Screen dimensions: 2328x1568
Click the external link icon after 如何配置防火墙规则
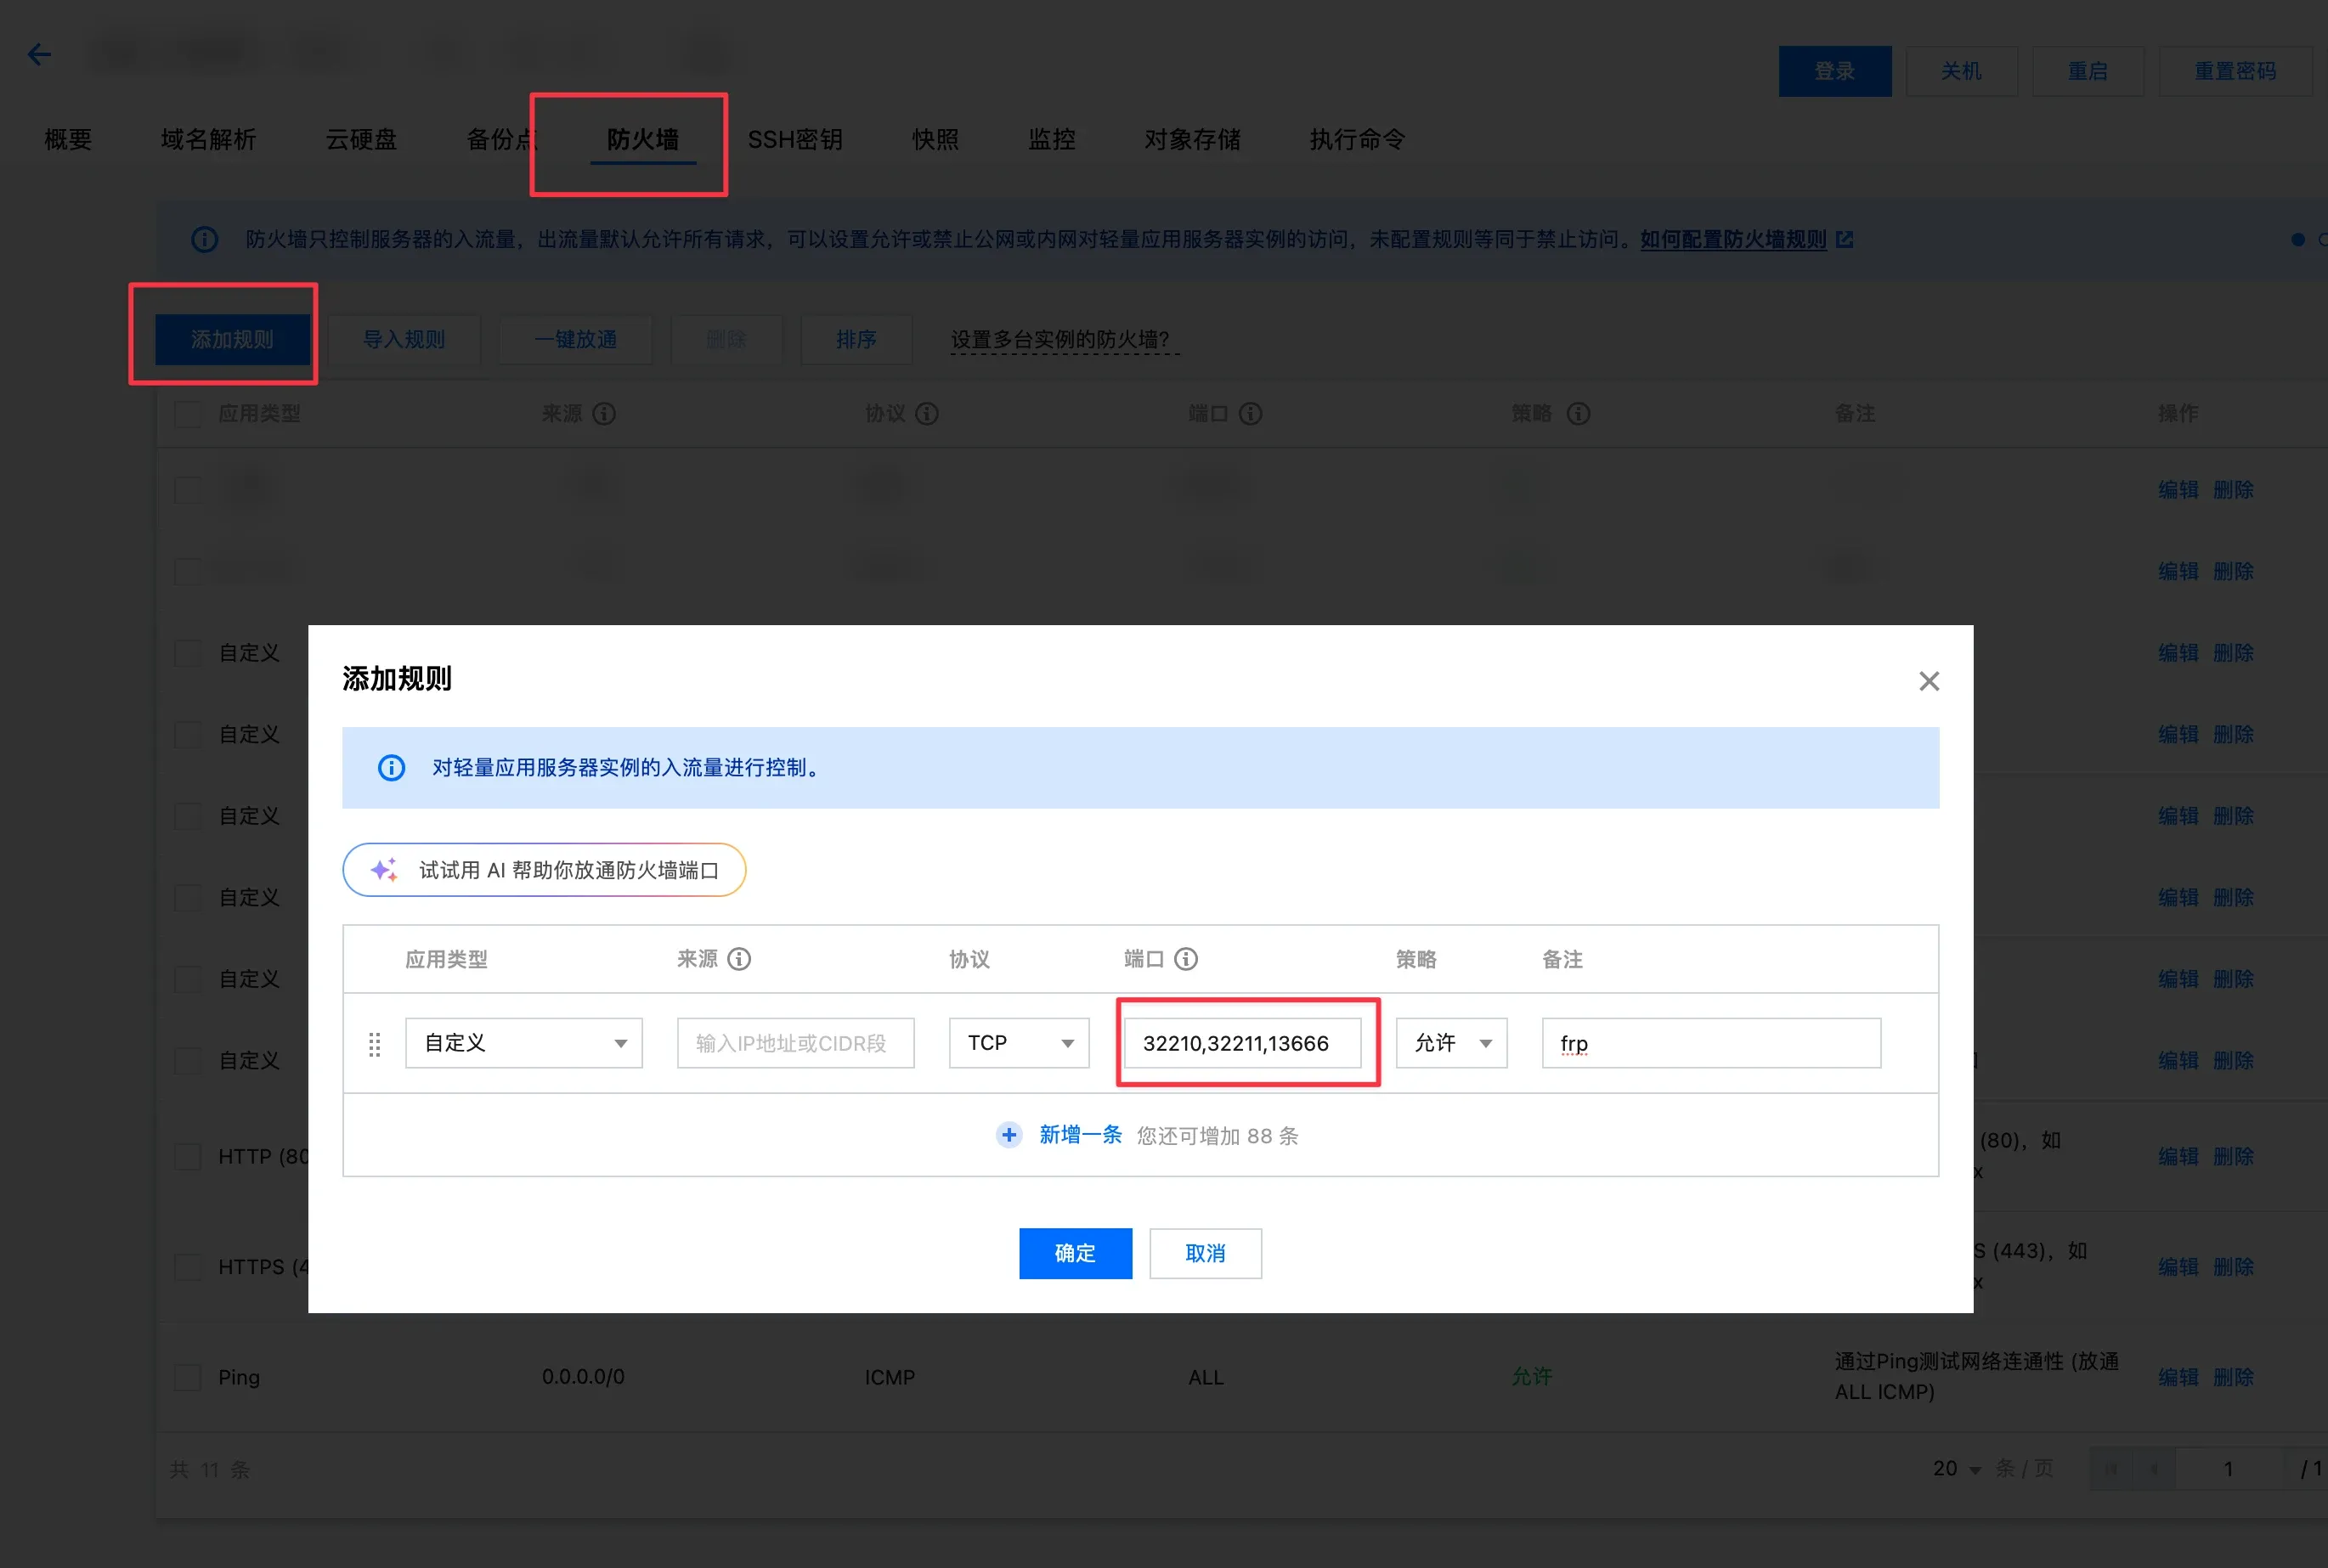click(x=1845, y=239)
